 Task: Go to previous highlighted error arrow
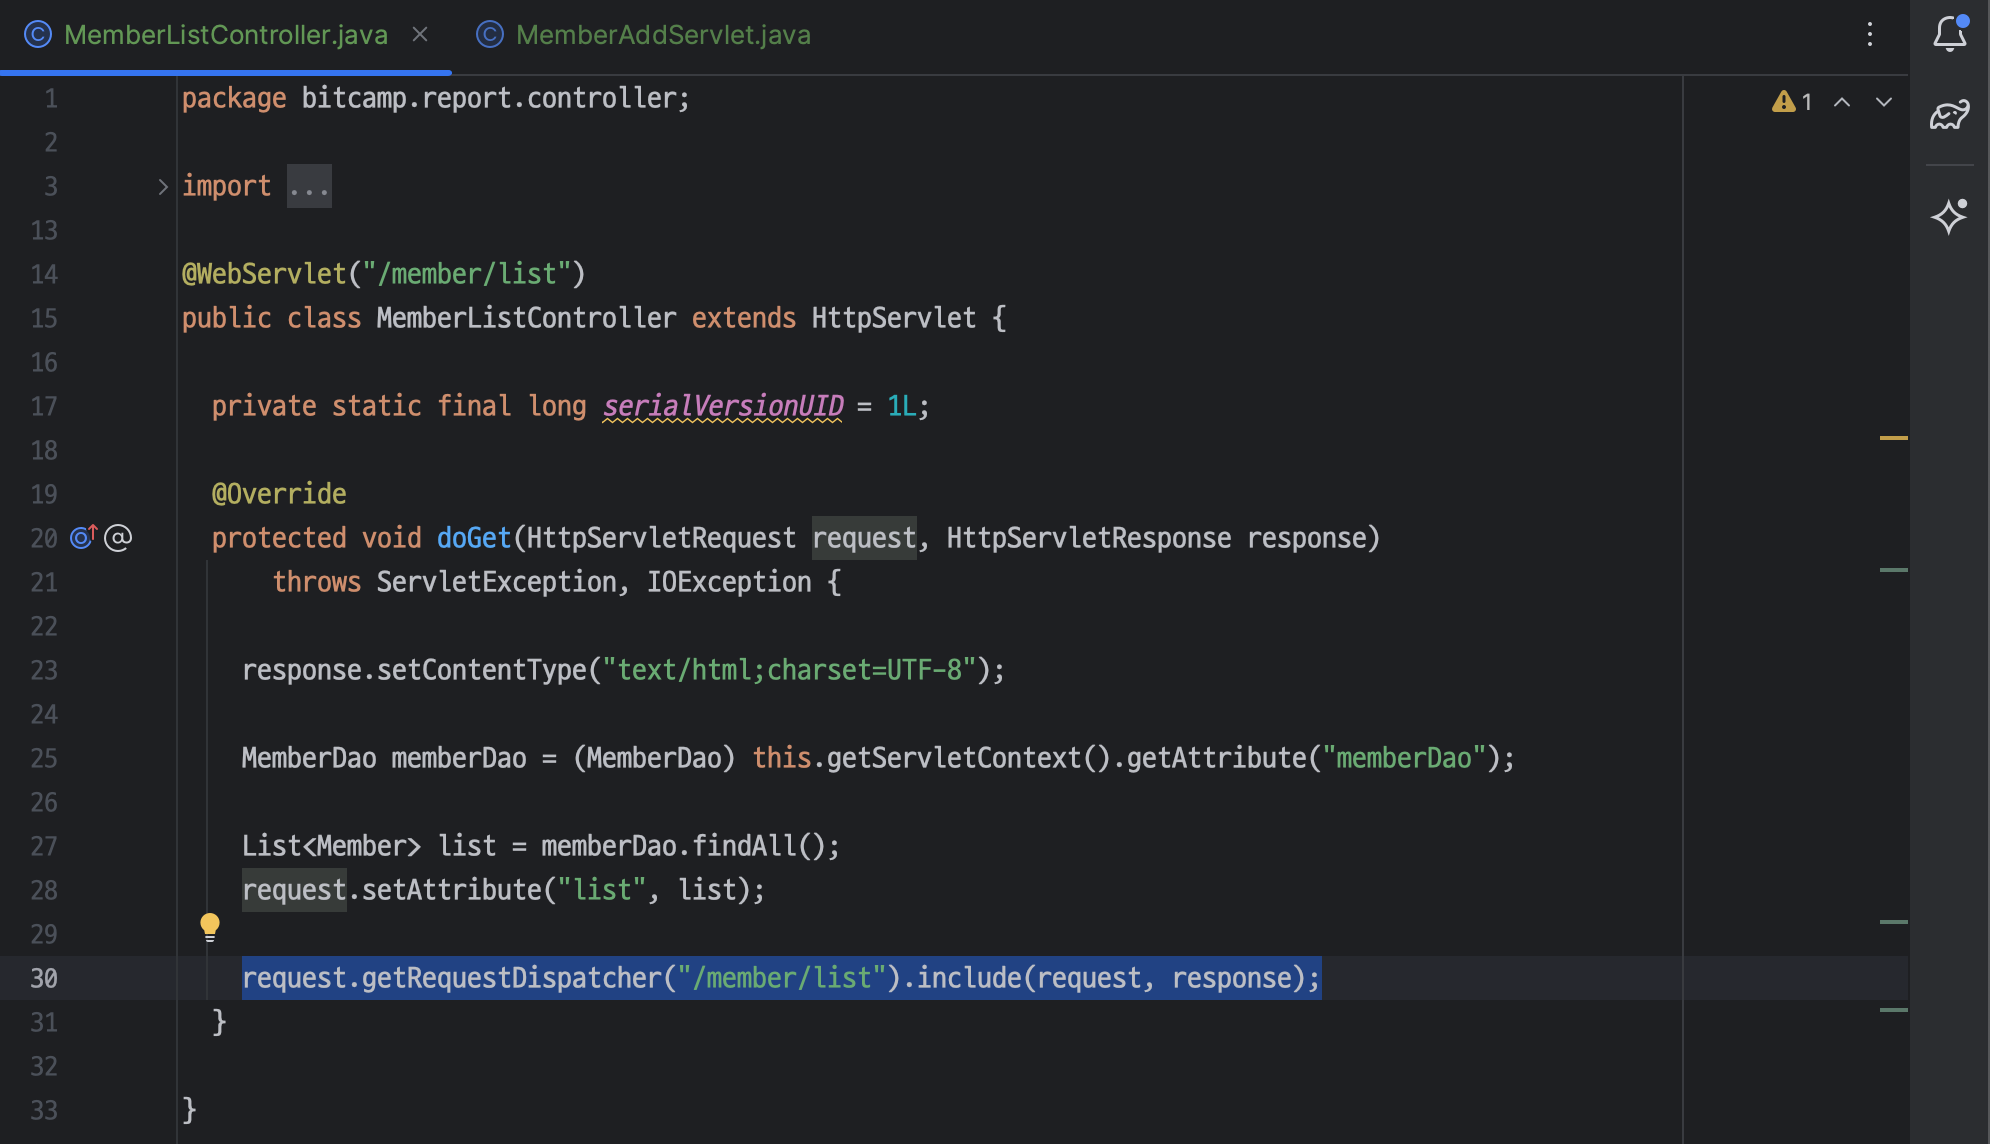coord(1841,102)
